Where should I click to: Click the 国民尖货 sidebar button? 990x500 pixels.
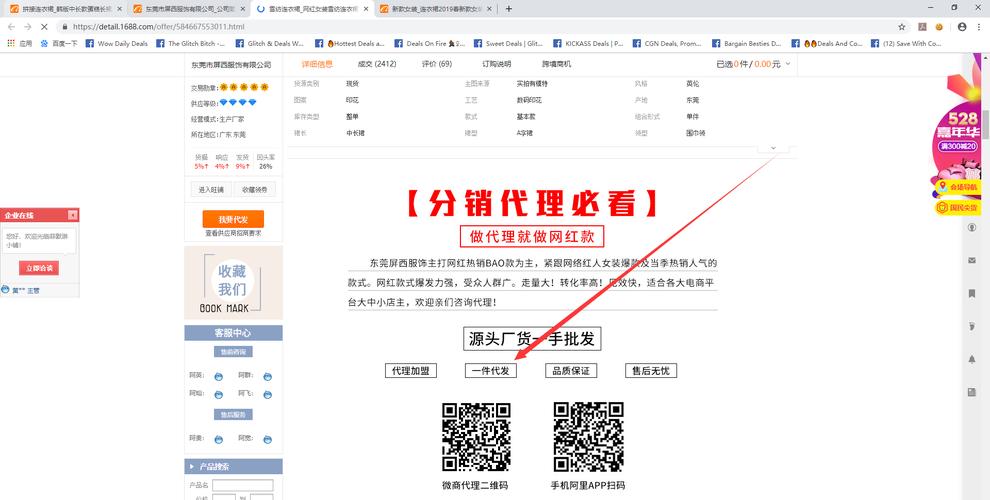pos(958,207)
